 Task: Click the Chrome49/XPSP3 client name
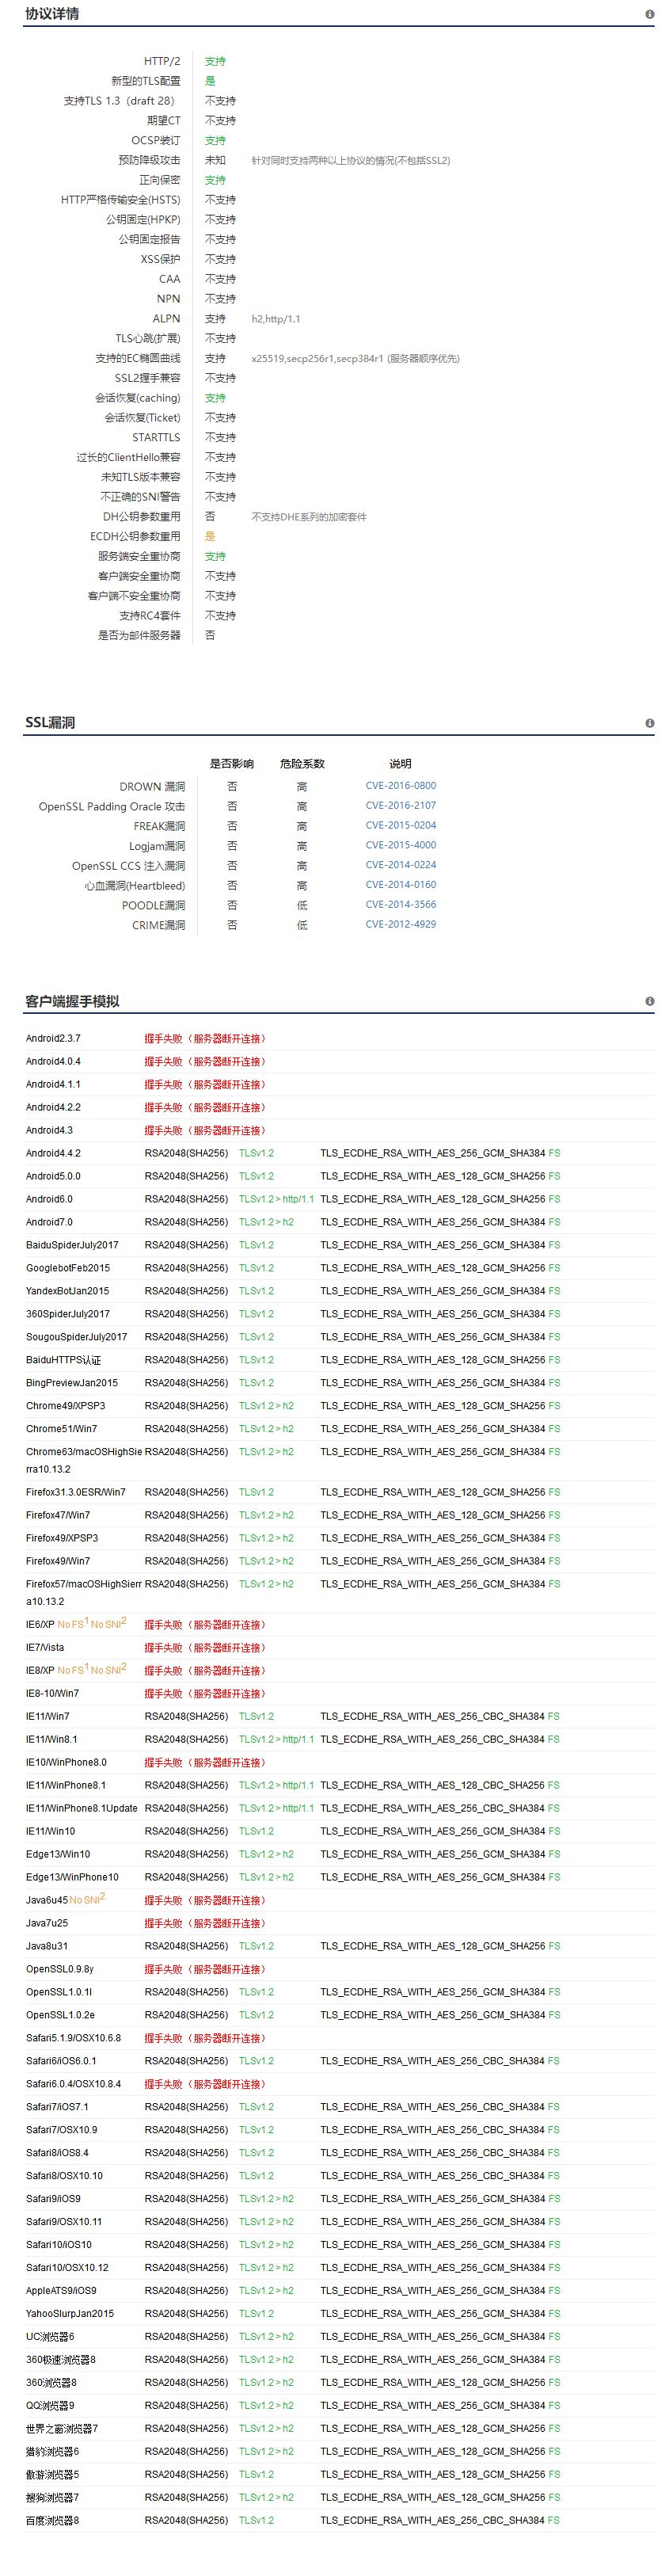point(65,1406)
